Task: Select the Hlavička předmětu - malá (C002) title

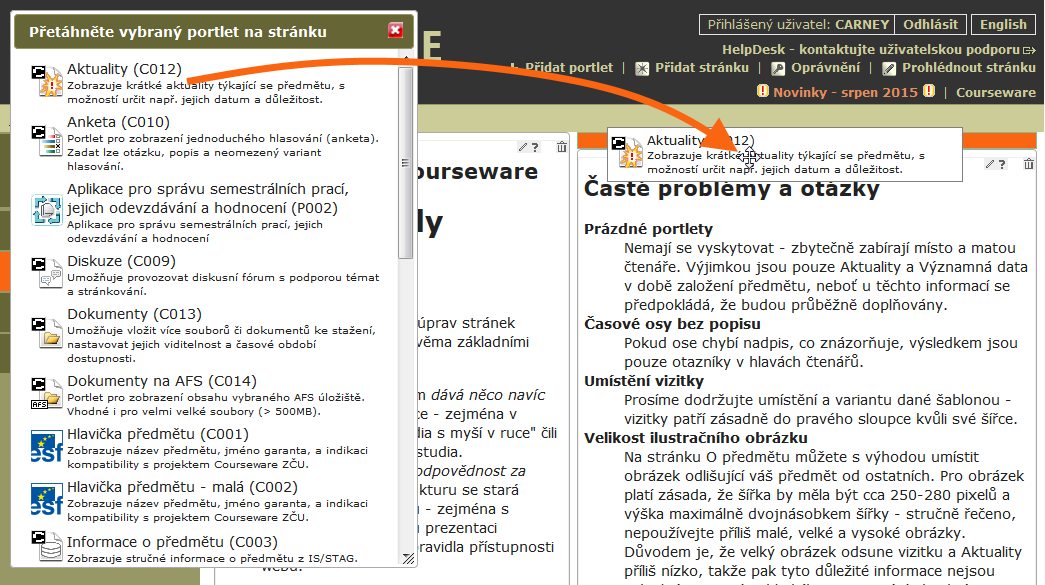Action: coord(182,487)
